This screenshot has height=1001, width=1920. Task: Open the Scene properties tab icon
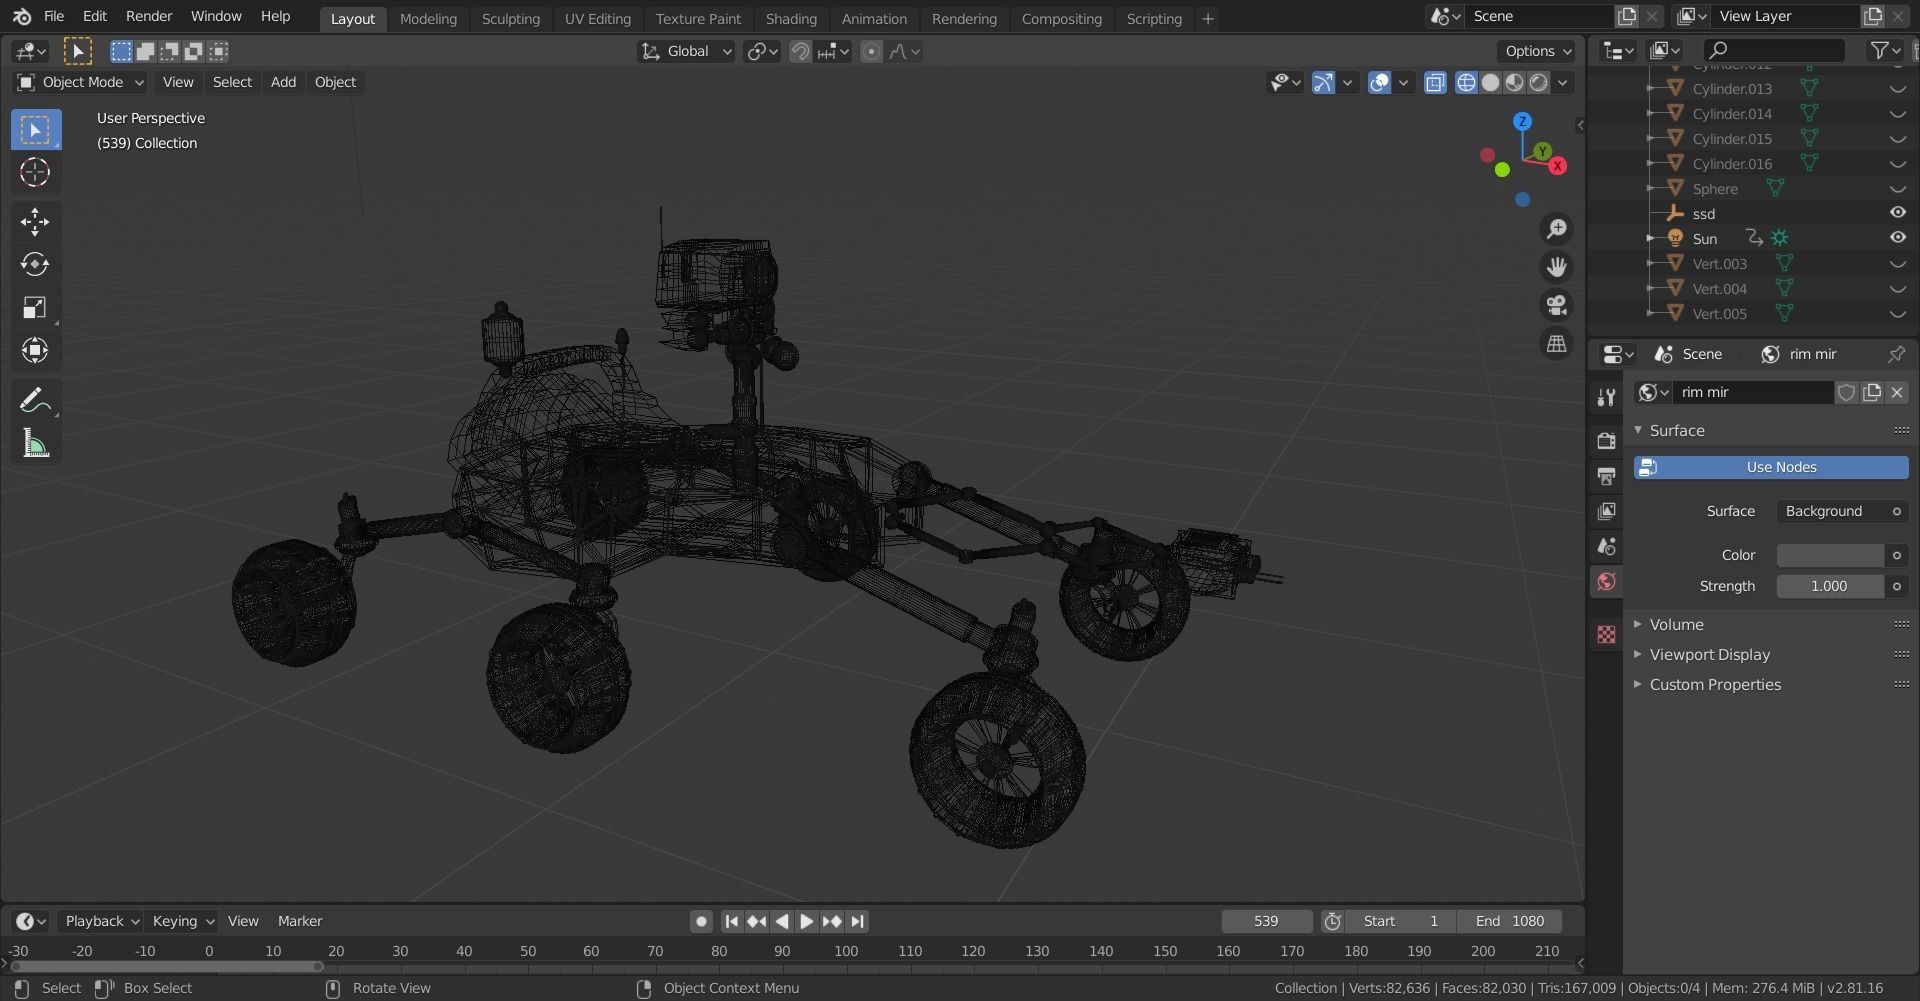pyautogui.click(x=1606, y=546)
